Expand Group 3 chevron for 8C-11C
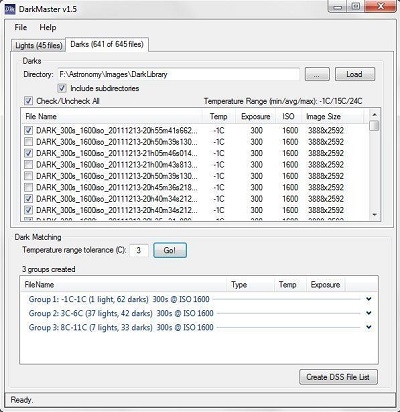This screenshot has width=400, height=412. pos(368,327)
